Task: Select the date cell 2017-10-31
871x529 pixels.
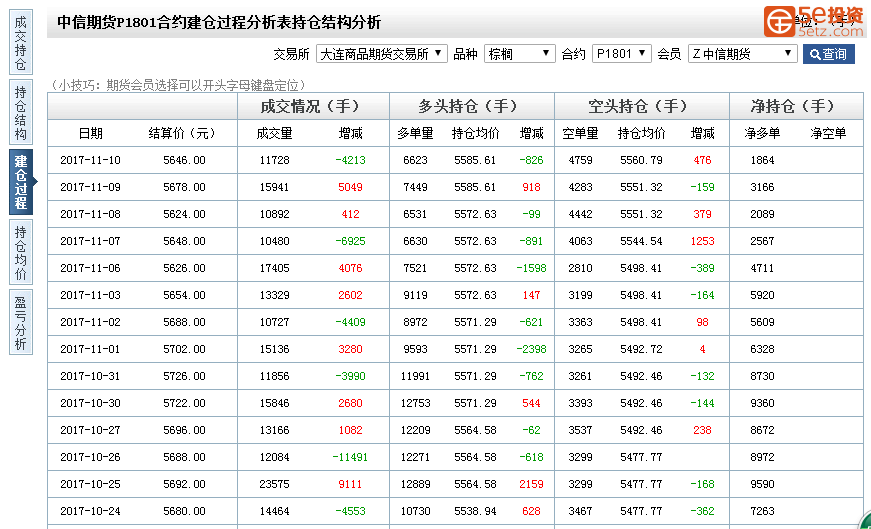Action: coord(90,376)
